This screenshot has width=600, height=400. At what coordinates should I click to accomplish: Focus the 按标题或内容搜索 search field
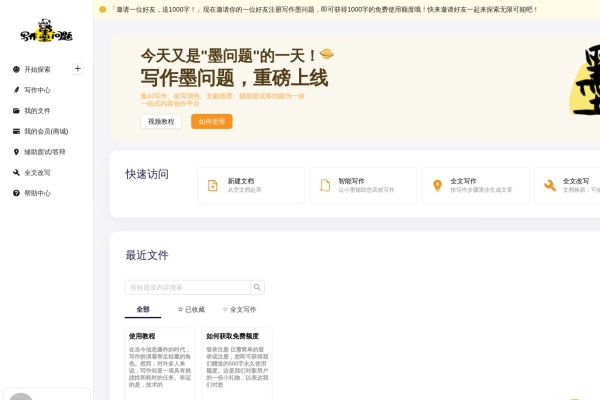(187, 287)
